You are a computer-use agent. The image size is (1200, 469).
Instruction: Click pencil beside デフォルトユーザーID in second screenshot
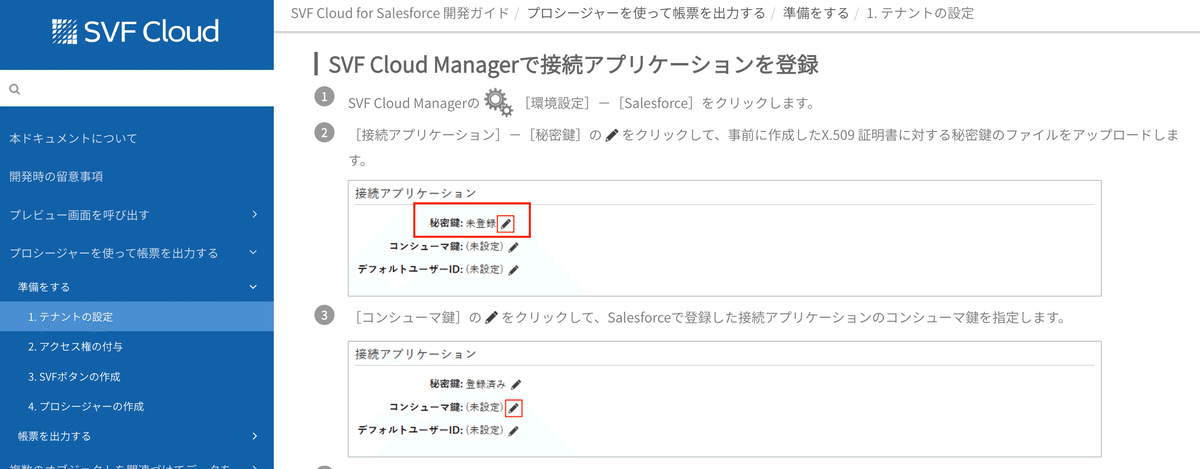pos(513,431)
